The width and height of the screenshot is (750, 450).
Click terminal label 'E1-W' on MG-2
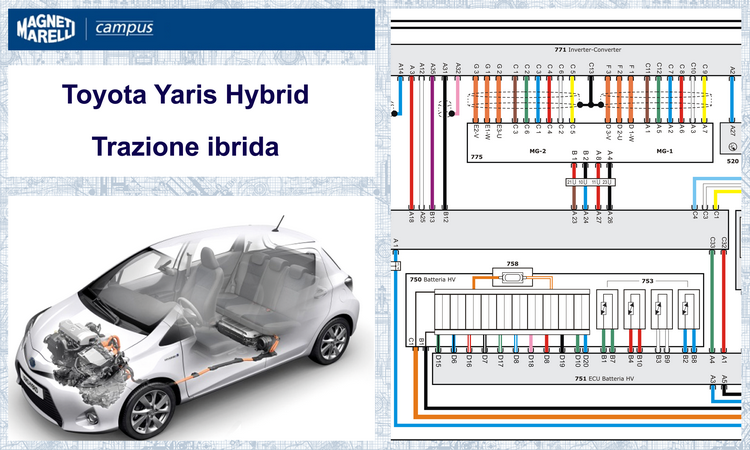point(487,132)
